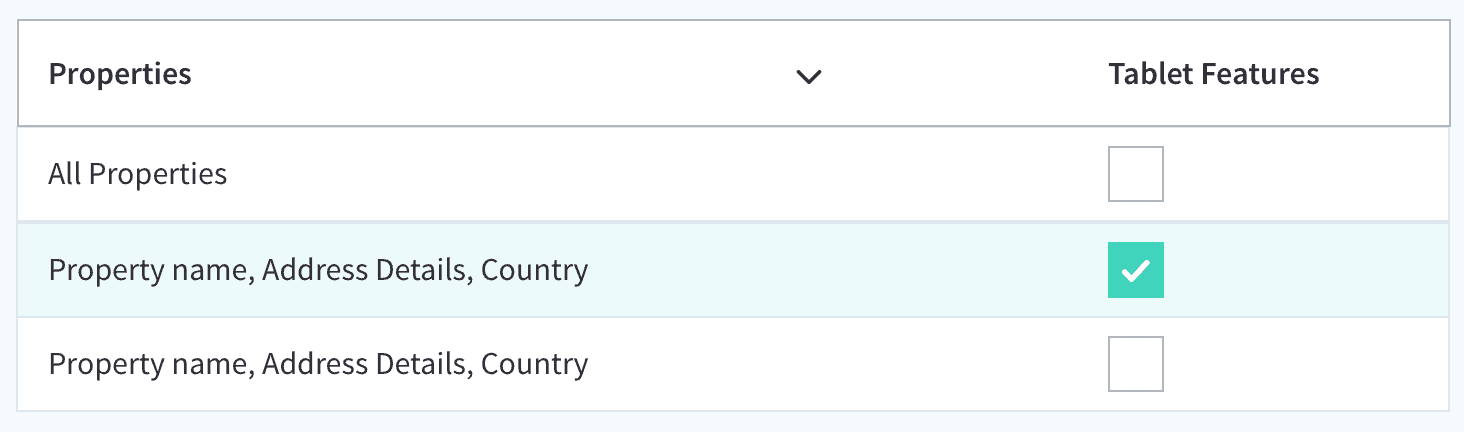Uncheck the teal checked Tablet Features checkbox
1464x432 pixels.
coord(1135,270)
